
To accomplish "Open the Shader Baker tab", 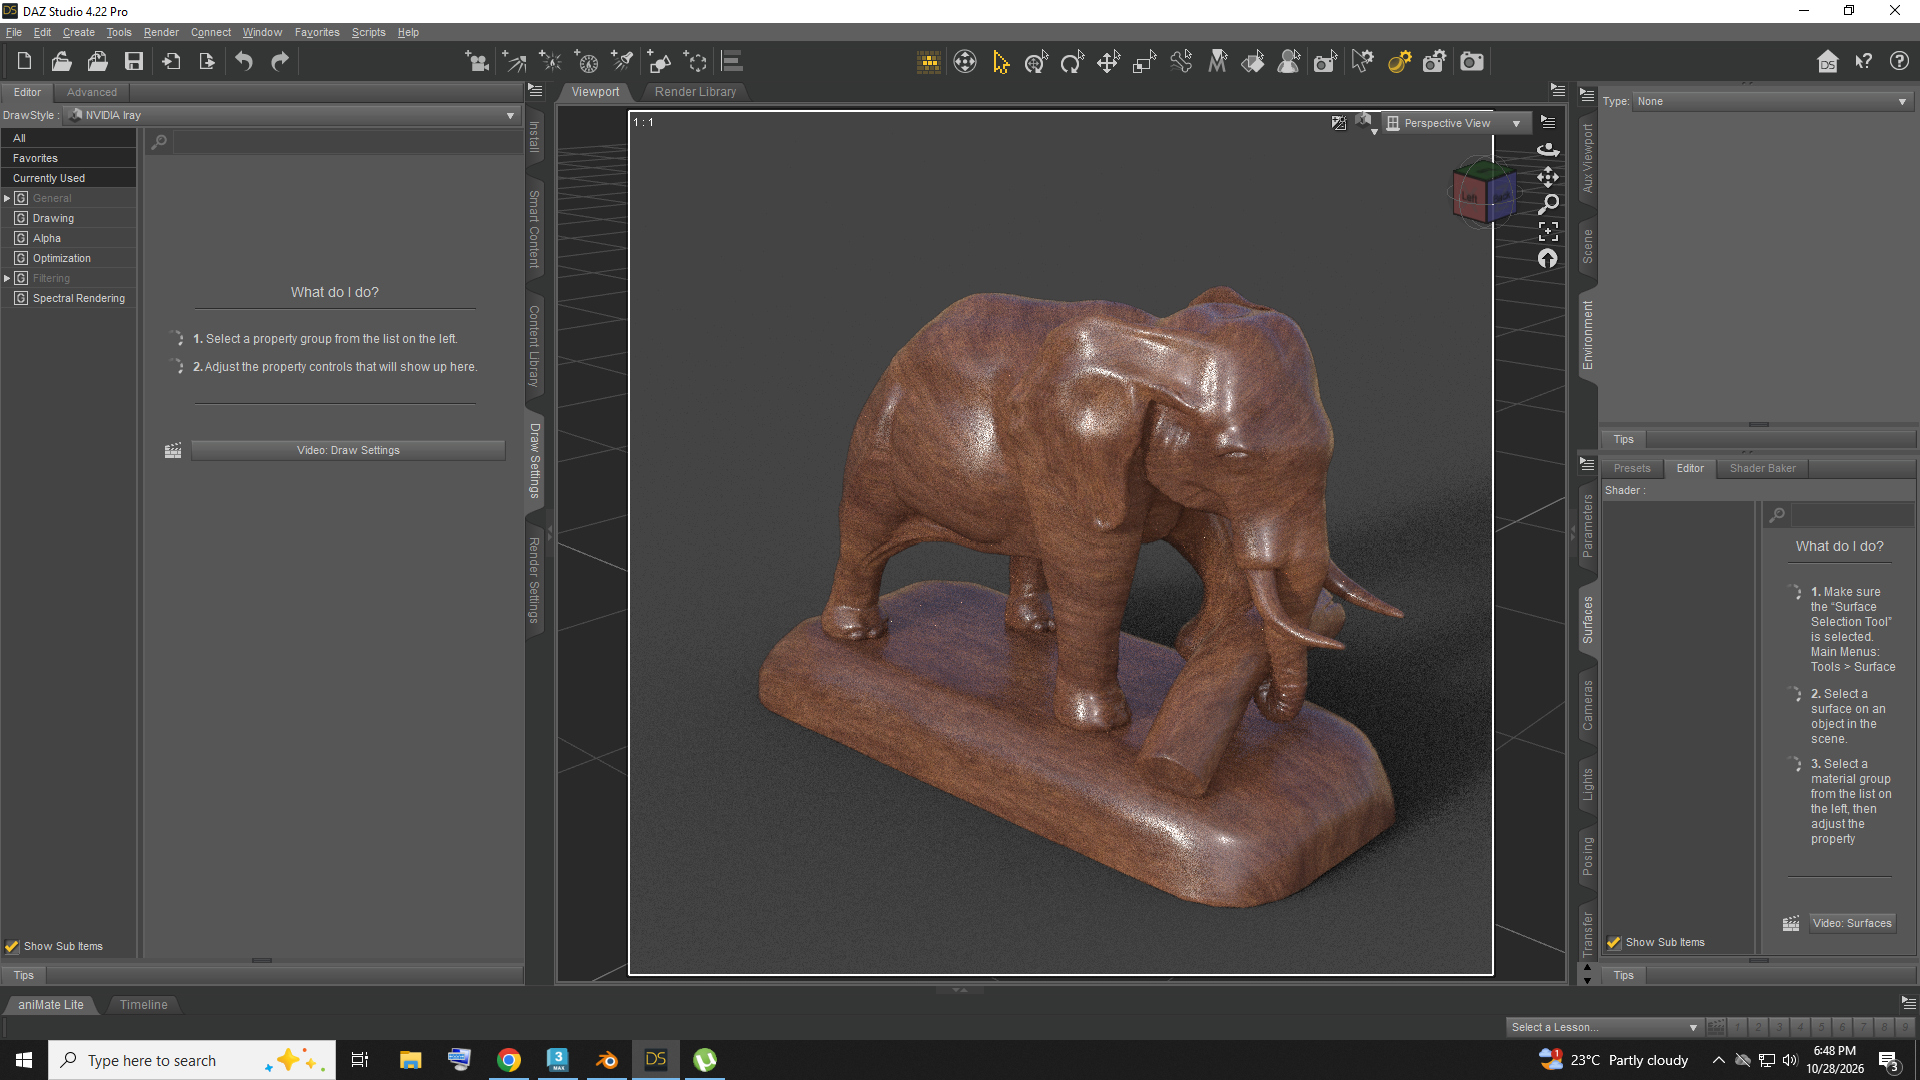I will [x=1762, y=468].
